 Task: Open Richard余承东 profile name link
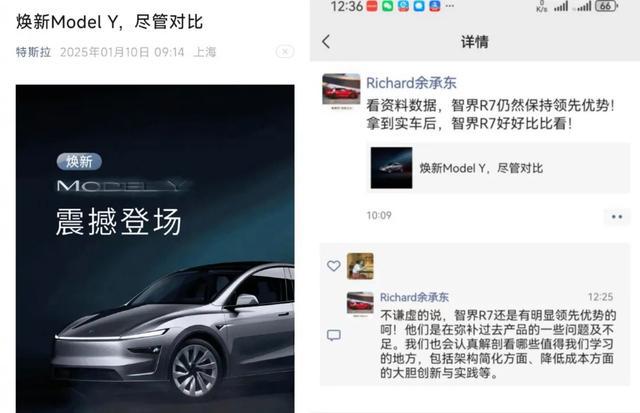[411, 83]
